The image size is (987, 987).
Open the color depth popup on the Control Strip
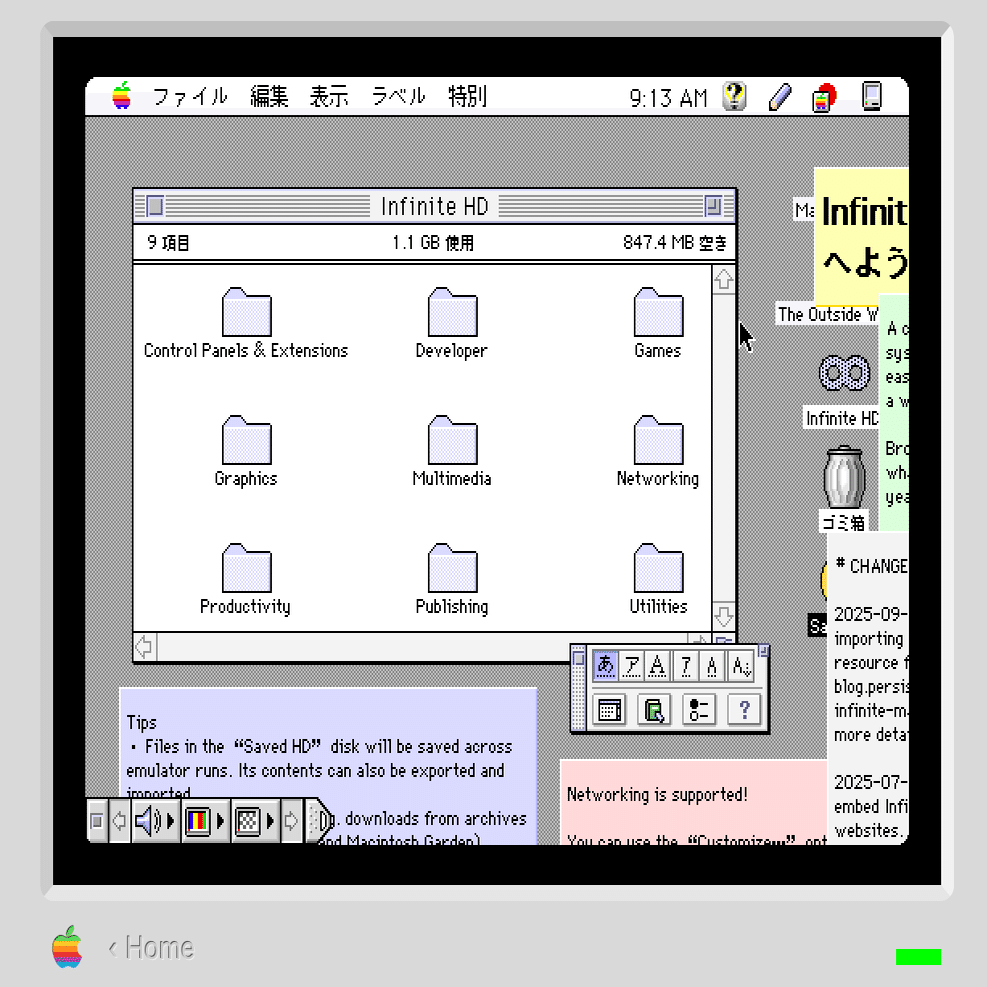[x=219, y=821]
